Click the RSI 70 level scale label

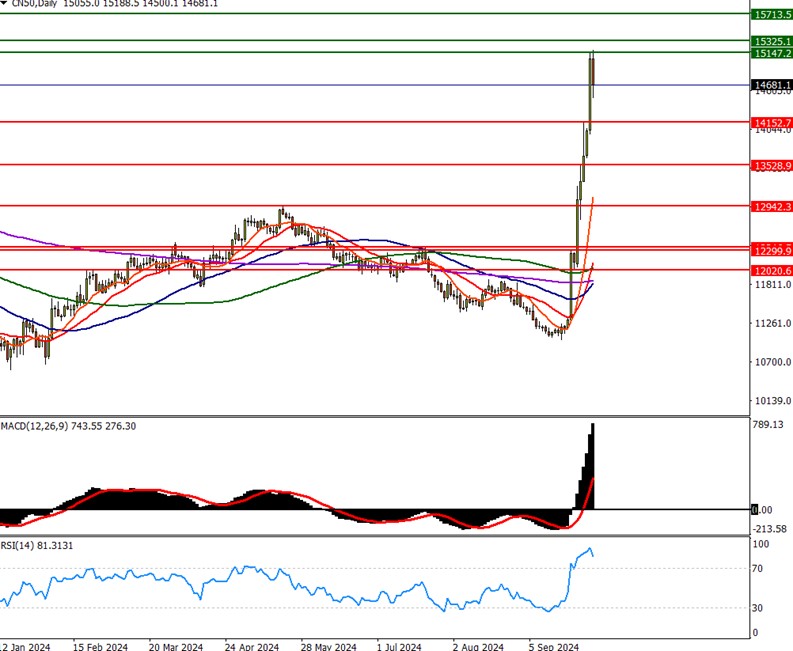758,569
